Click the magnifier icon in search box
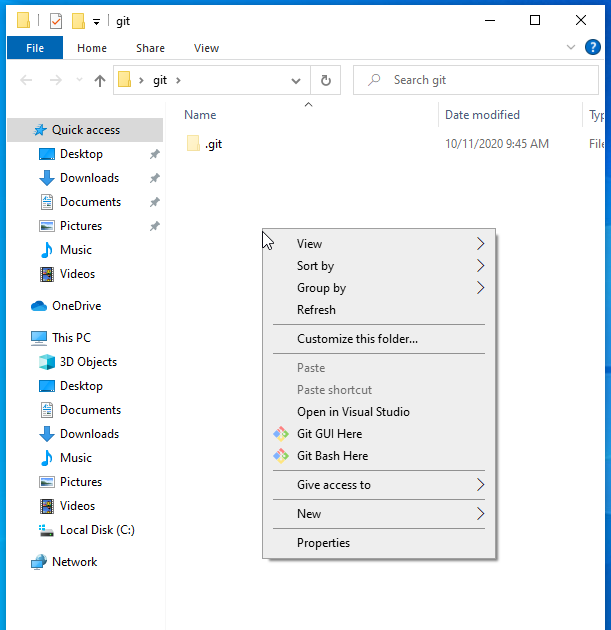The image size is (611, 630). click(x=374, y=80)
